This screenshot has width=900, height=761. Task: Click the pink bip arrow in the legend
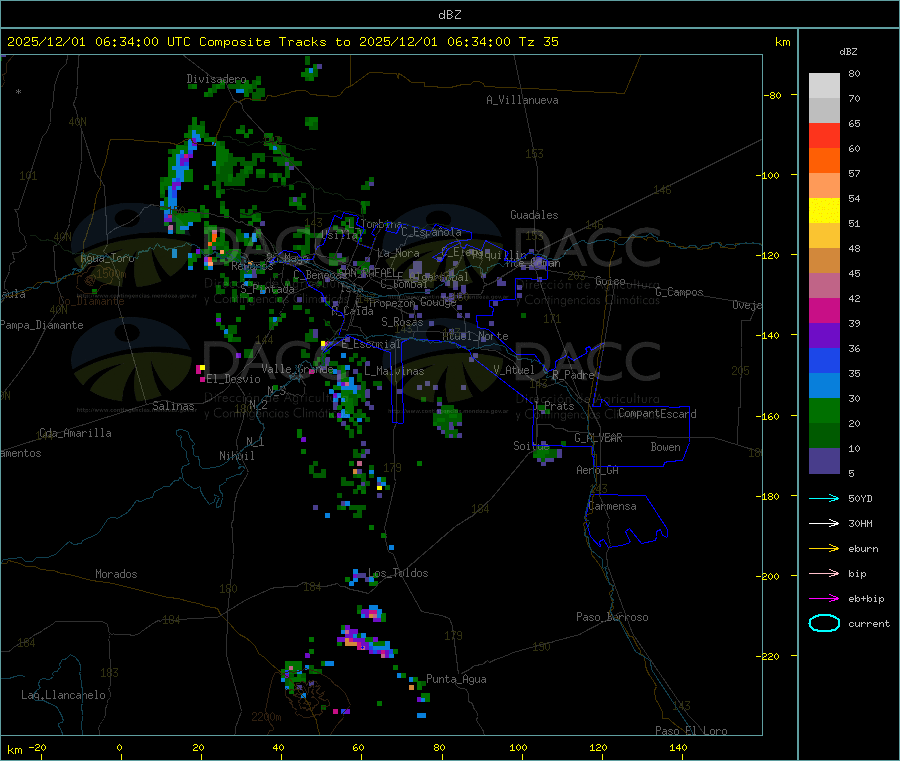click(824, 573)
